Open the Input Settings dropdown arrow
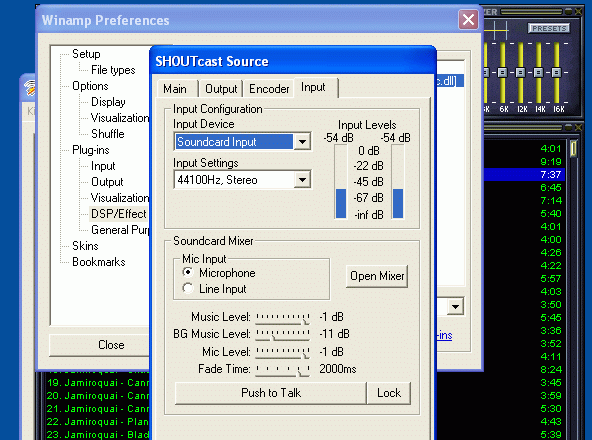Viewport: 592px width, 440px height. point(302,180)
